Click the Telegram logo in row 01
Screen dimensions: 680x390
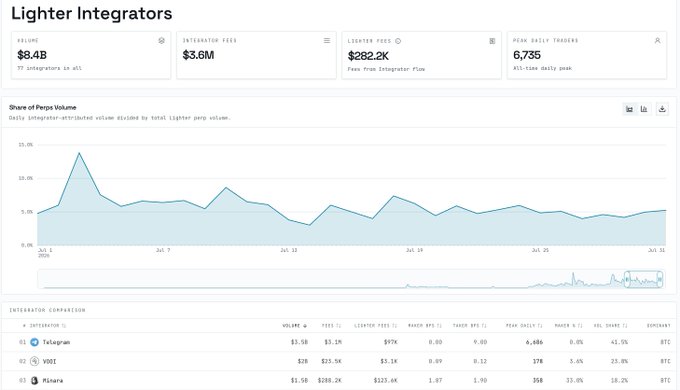34,342
